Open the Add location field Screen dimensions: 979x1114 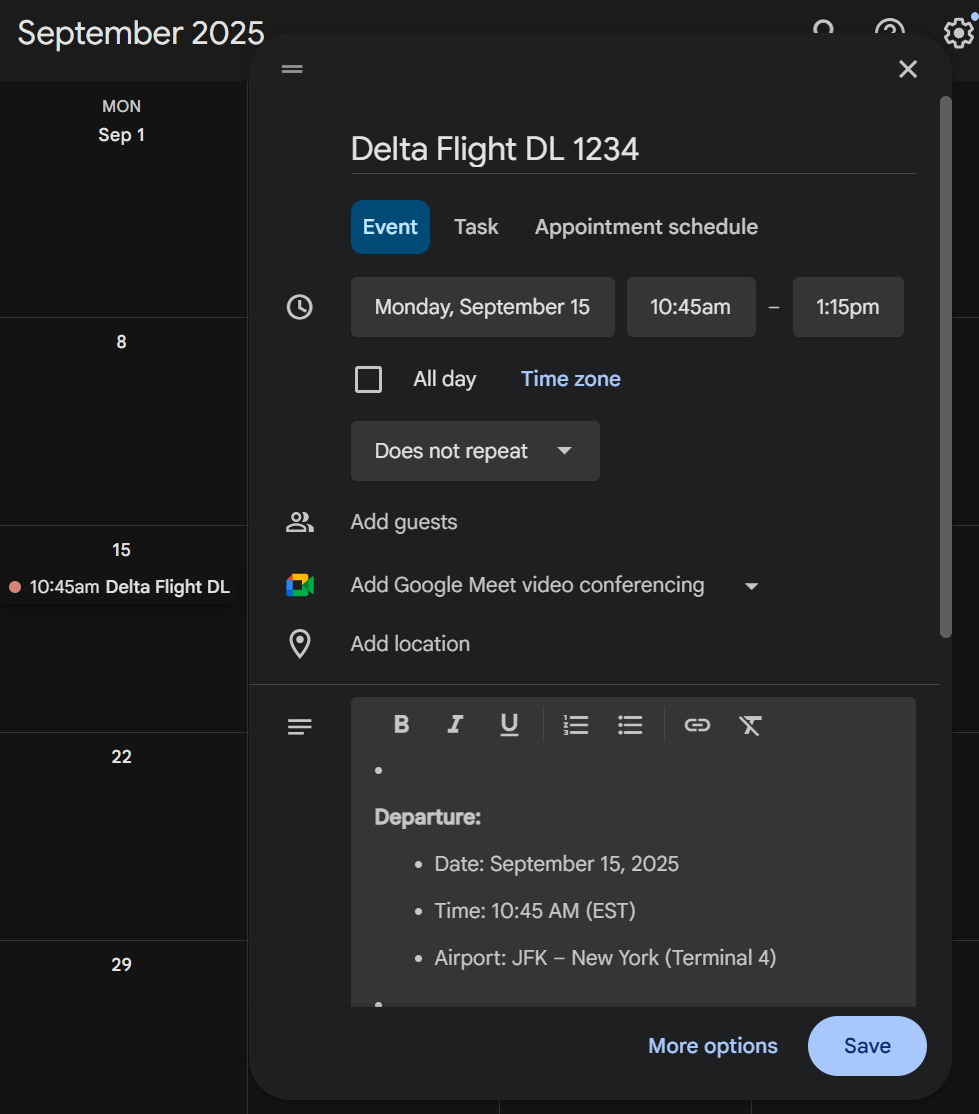(x=410, y=644)
